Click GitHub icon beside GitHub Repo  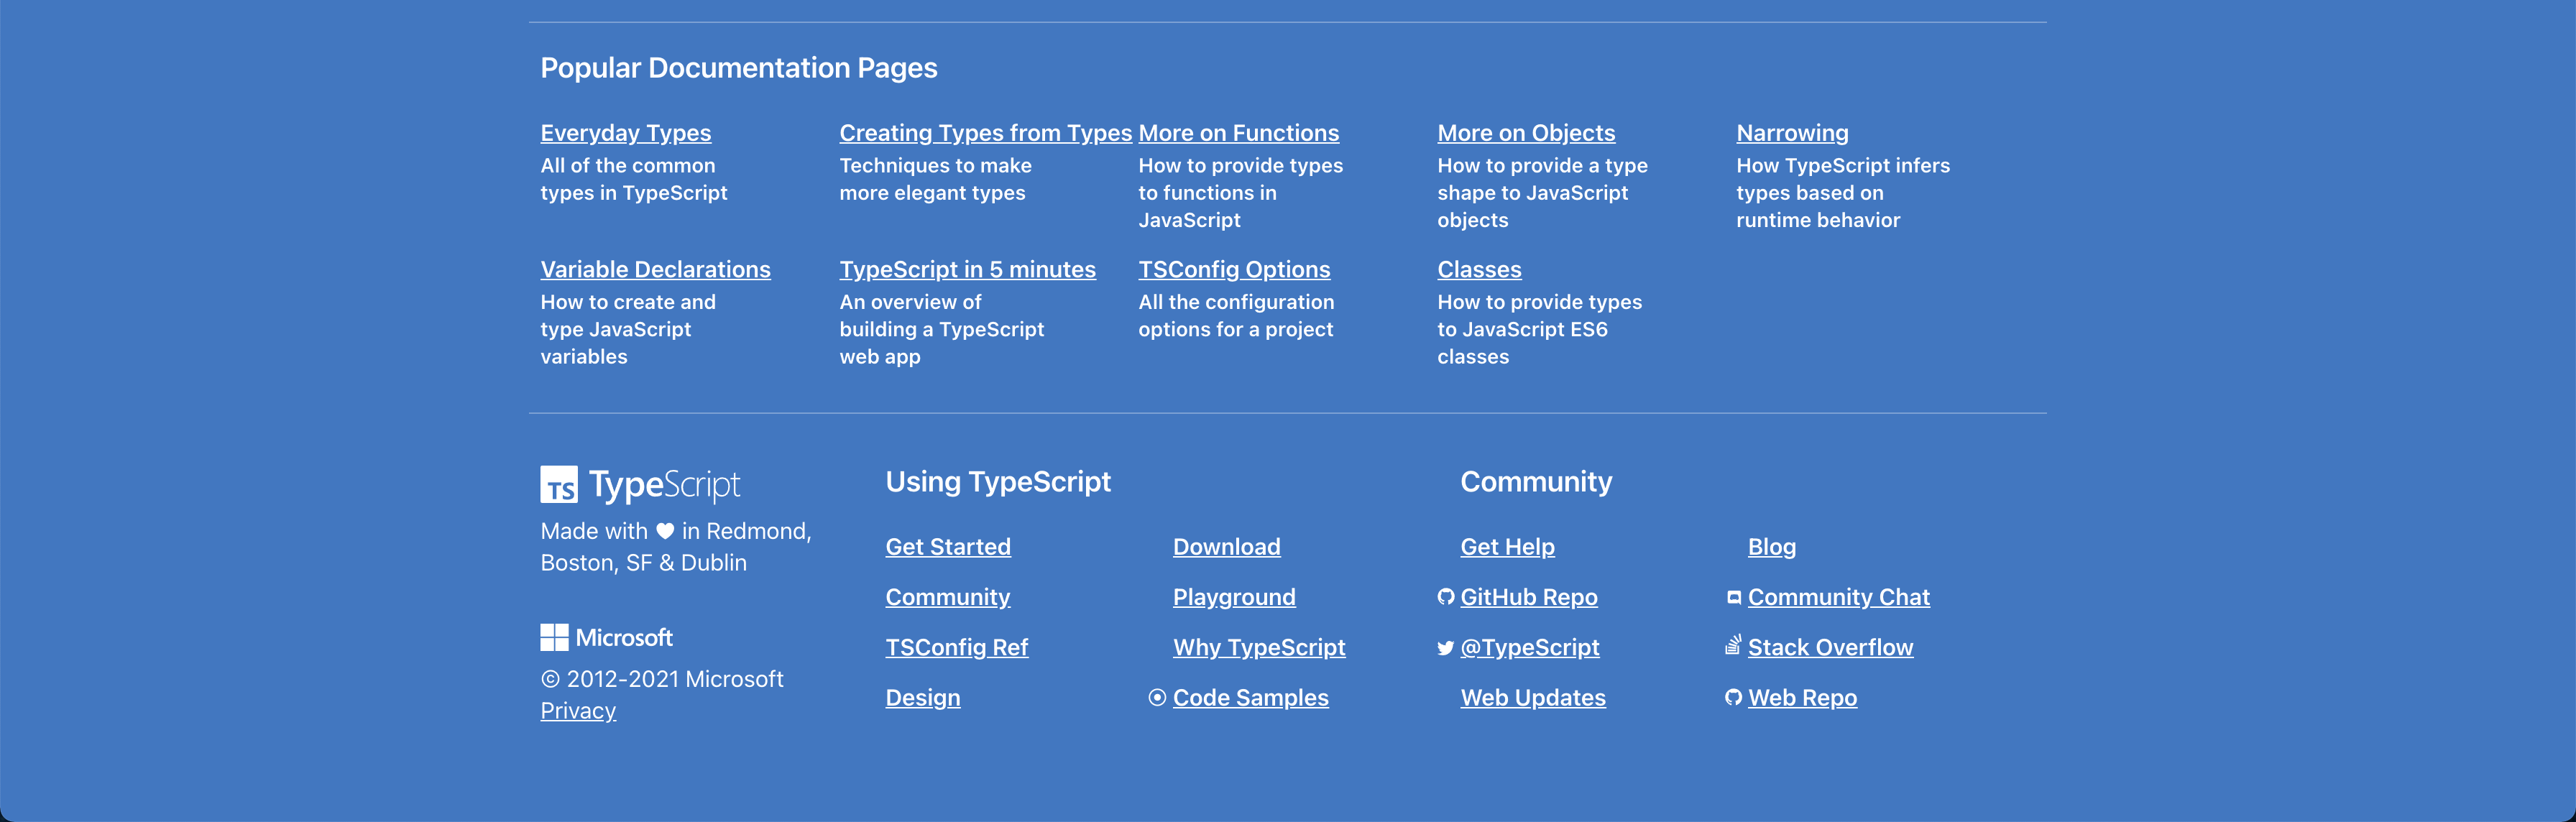(1445, 597)
